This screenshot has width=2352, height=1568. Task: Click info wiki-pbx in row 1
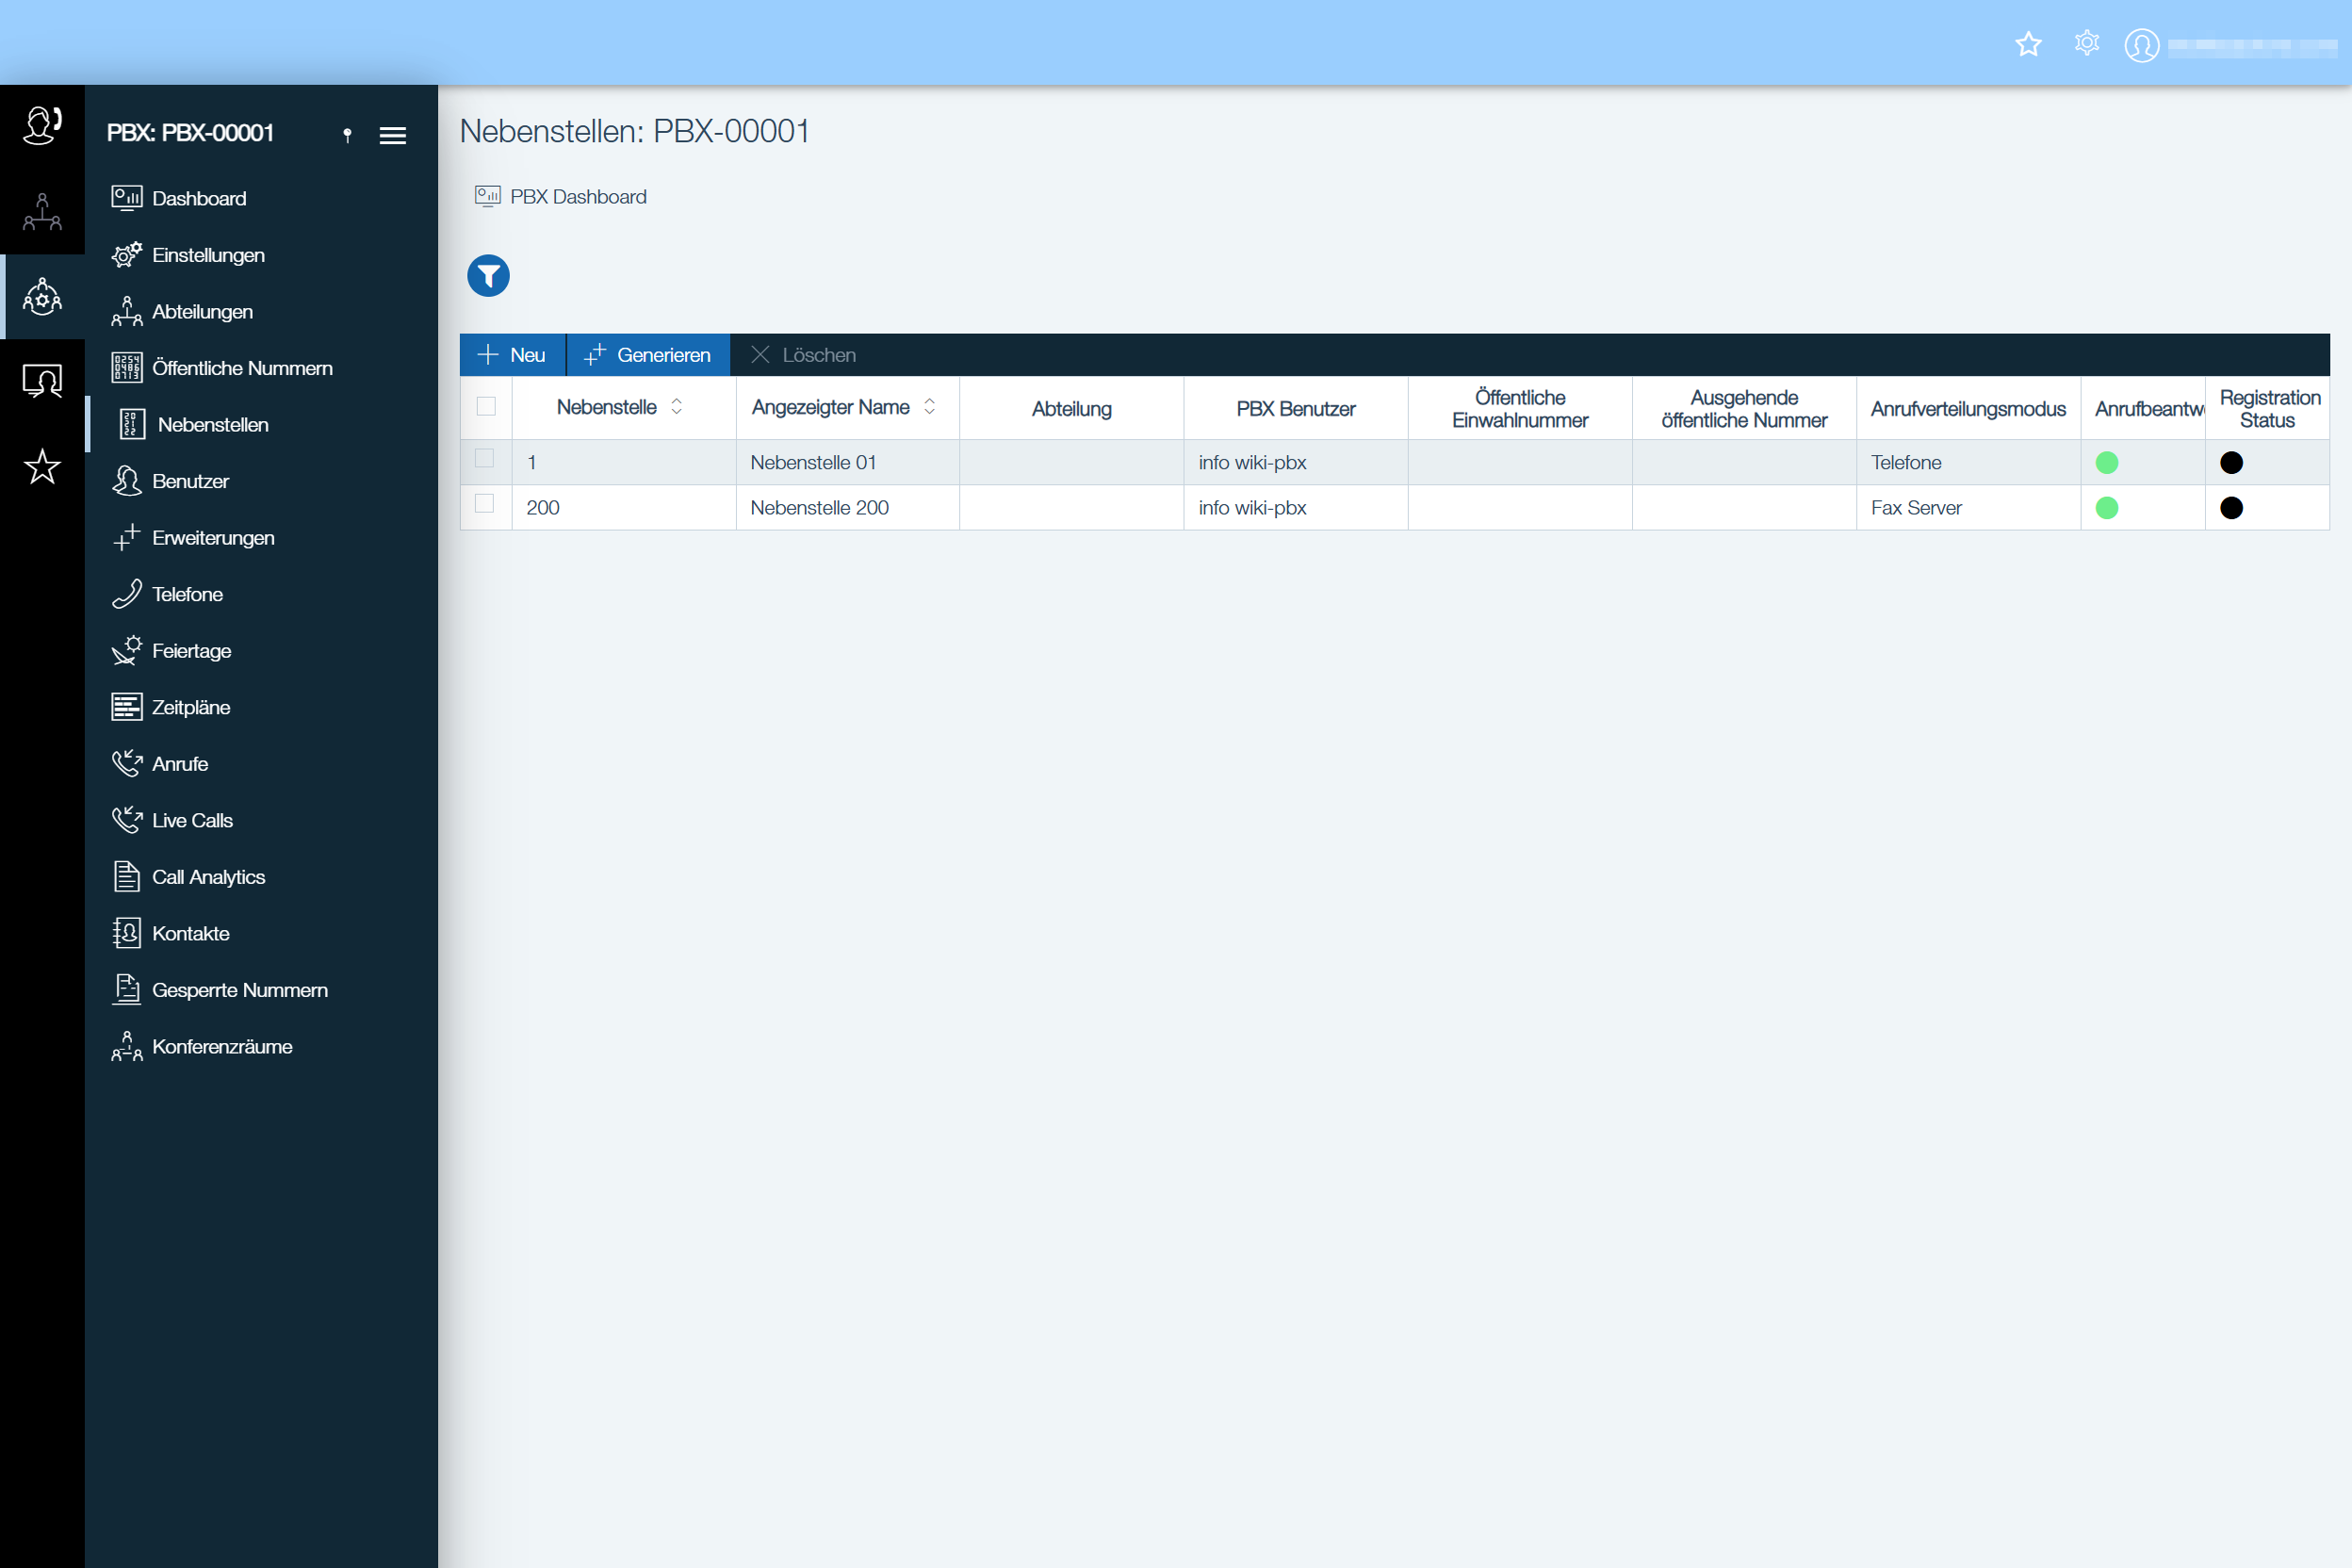[x=1252, y=463]
